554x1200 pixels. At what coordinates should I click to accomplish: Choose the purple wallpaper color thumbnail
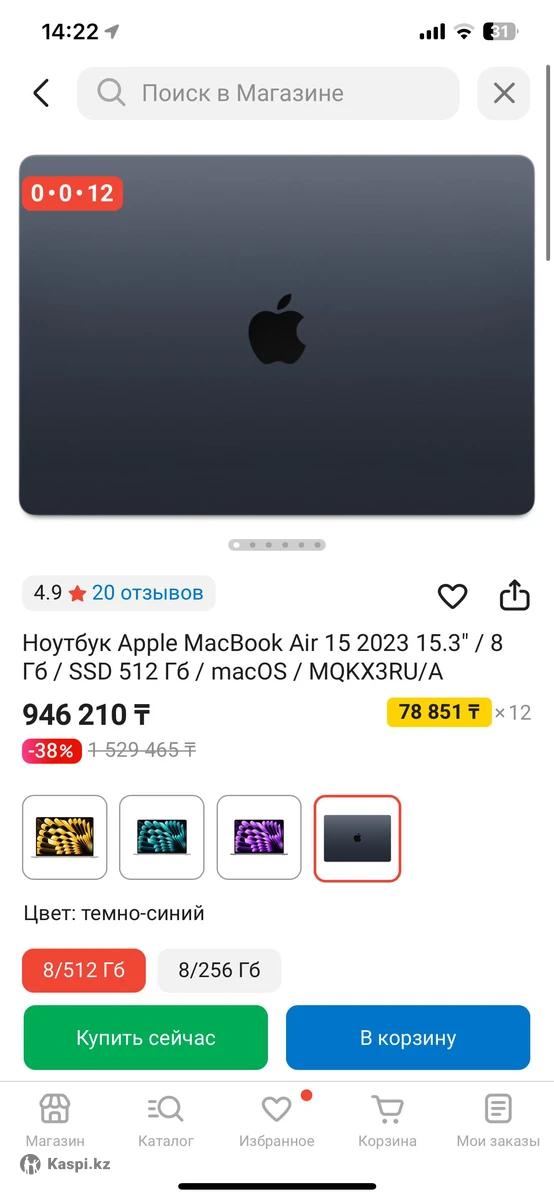pyautogui.click(x=259, y=838)
